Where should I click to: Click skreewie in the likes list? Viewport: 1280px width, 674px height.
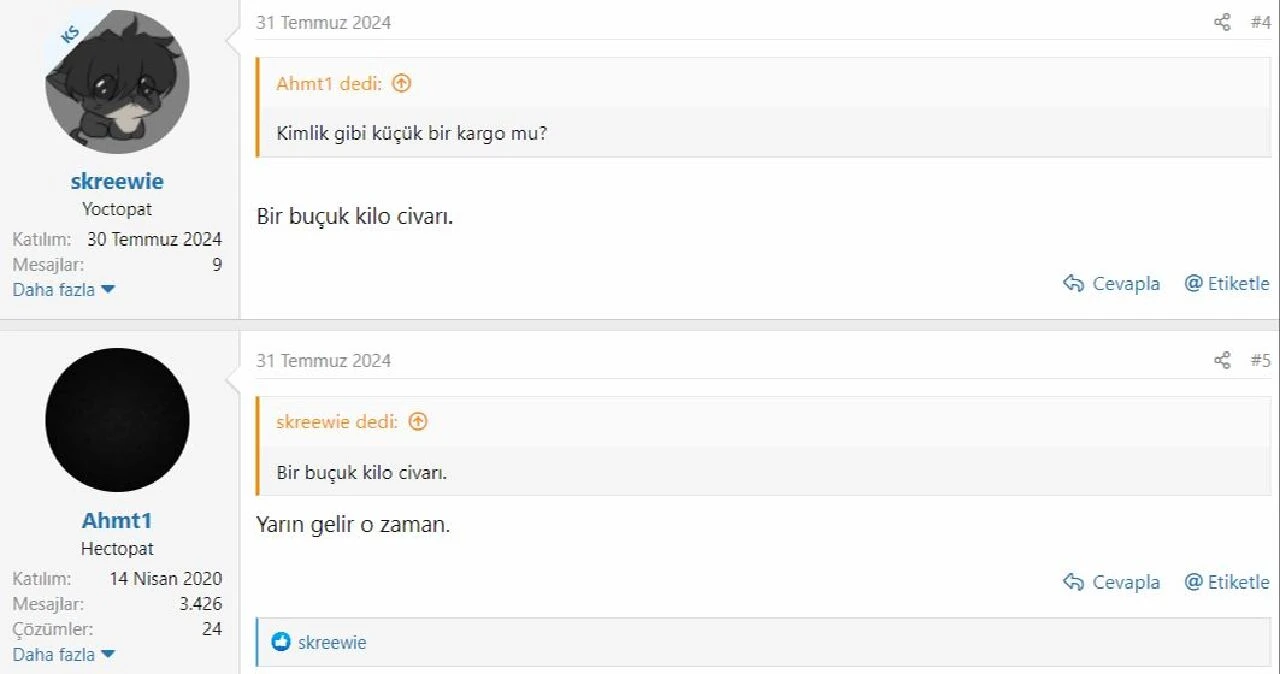(x=332, y=642)
